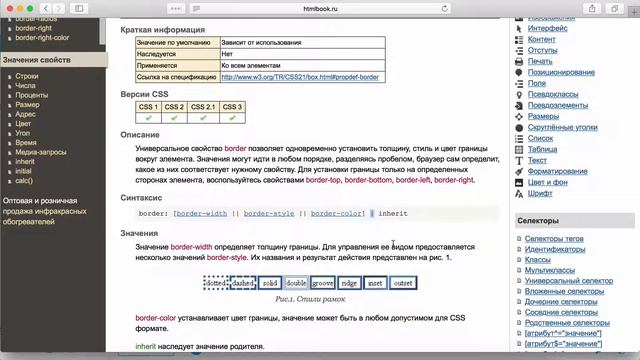Open the Селекторы тегов link
This screenshot has width=640, height=360.
554,238
